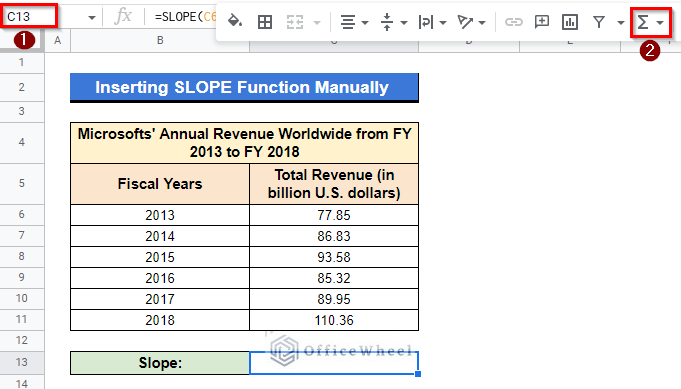Select row 6 header
Screen dimensions: 681x389
22,214
